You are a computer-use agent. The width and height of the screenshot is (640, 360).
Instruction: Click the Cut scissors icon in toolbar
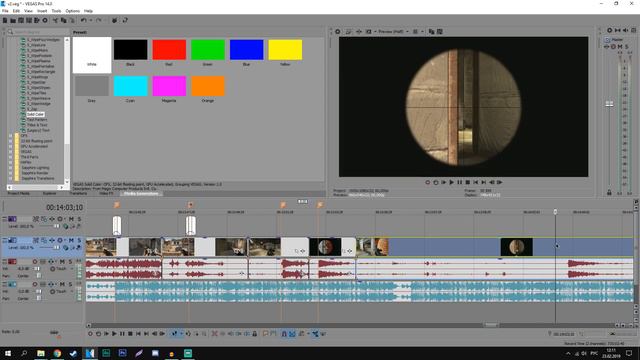(55, 20)
